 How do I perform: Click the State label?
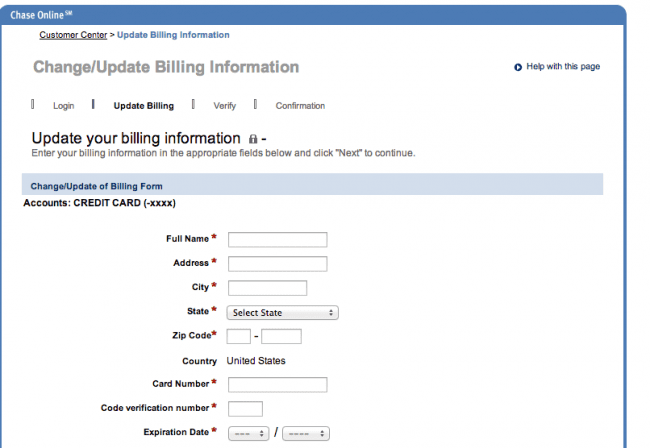point(198,311)
